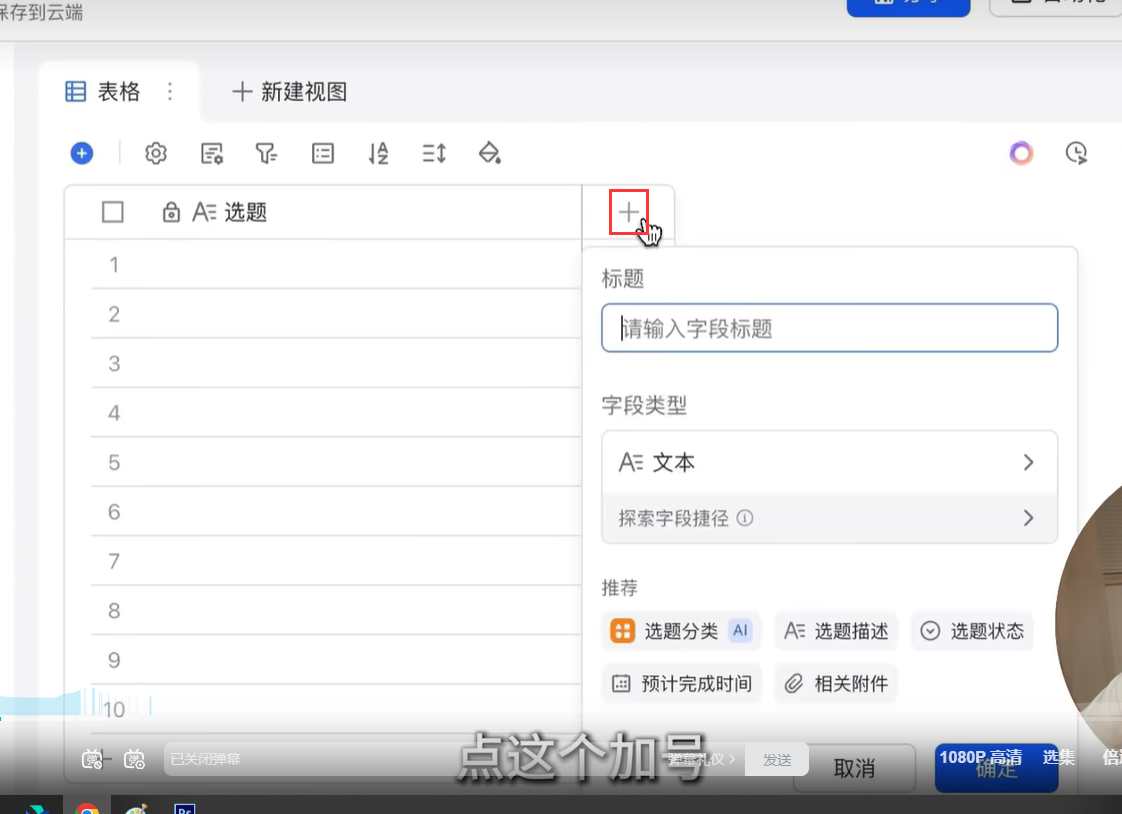The height and width of the screenshot is (814, 1122).
Task: Open the history clock icon
Action: pos(1076,153)
